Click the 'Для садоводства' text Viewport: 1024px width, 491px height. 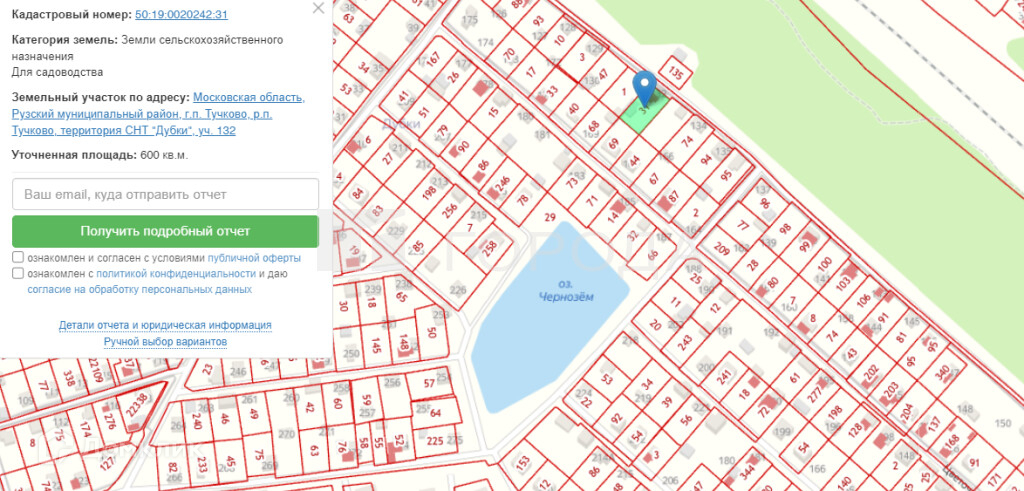click(x=57, y=72)
